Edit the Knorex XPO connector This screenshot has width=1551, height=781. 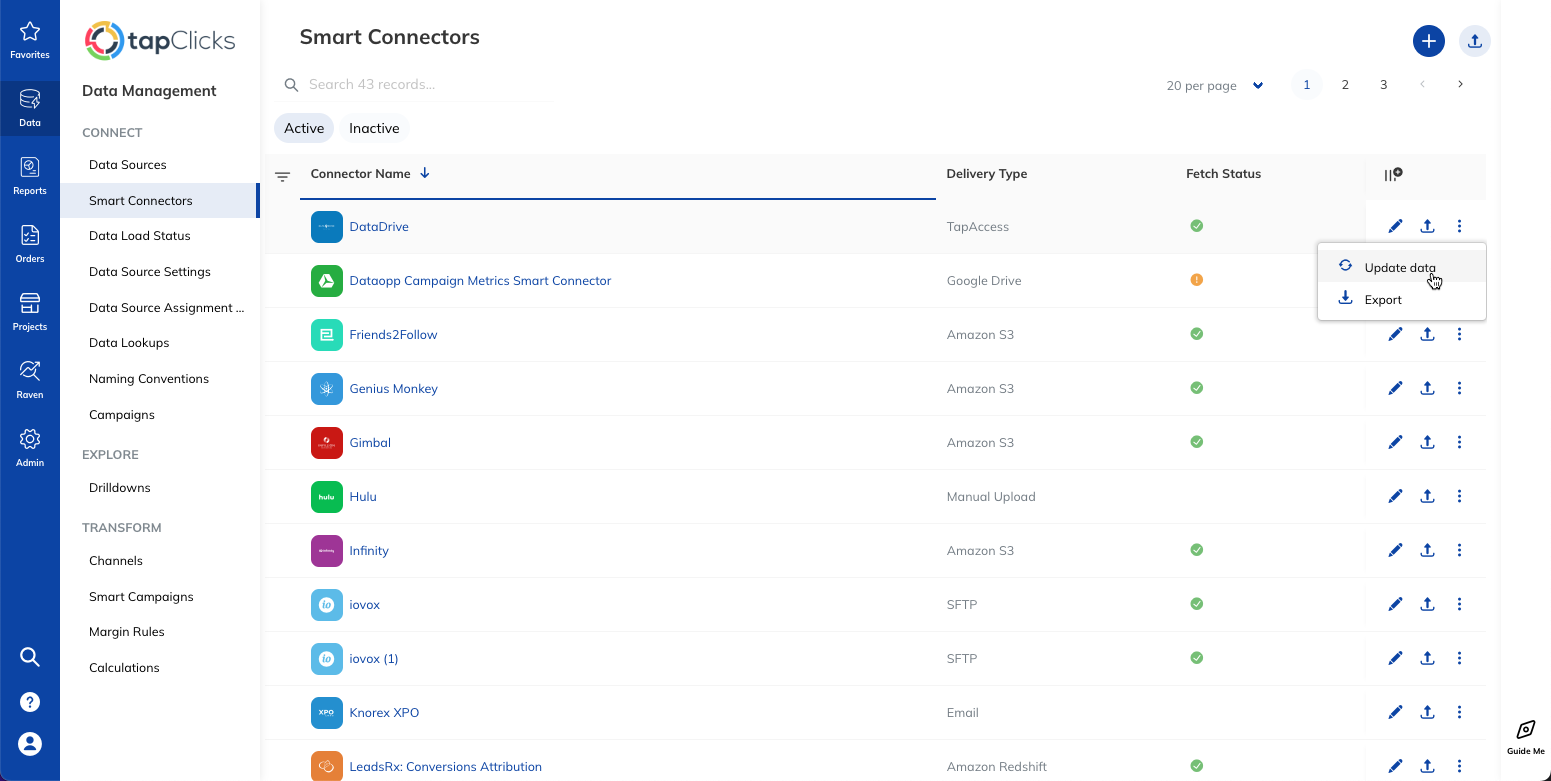coord(1395,713)
